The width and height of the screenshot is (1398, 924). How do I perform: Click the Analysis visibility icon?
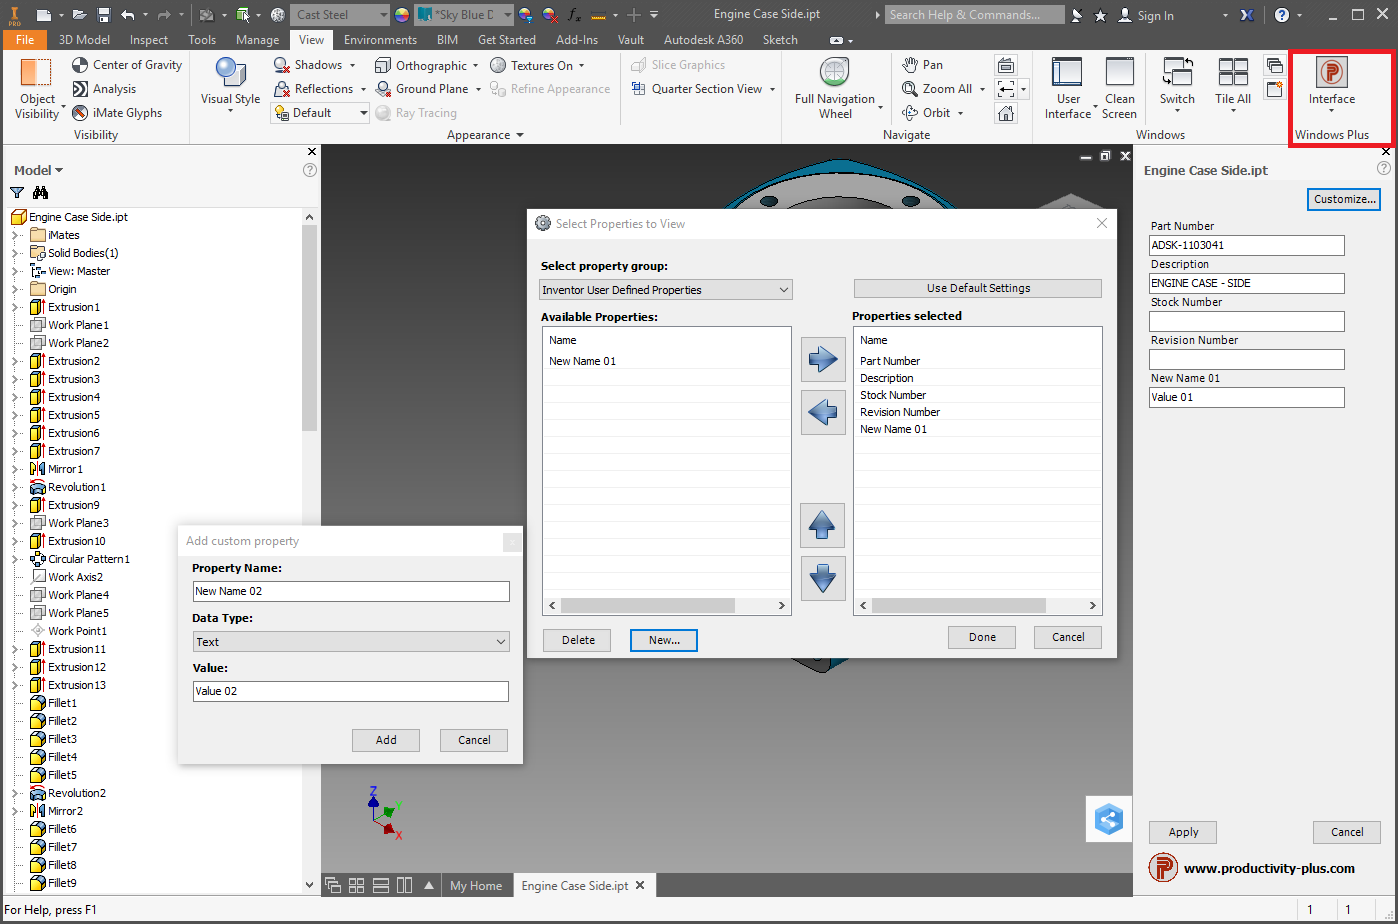(81, 89)
